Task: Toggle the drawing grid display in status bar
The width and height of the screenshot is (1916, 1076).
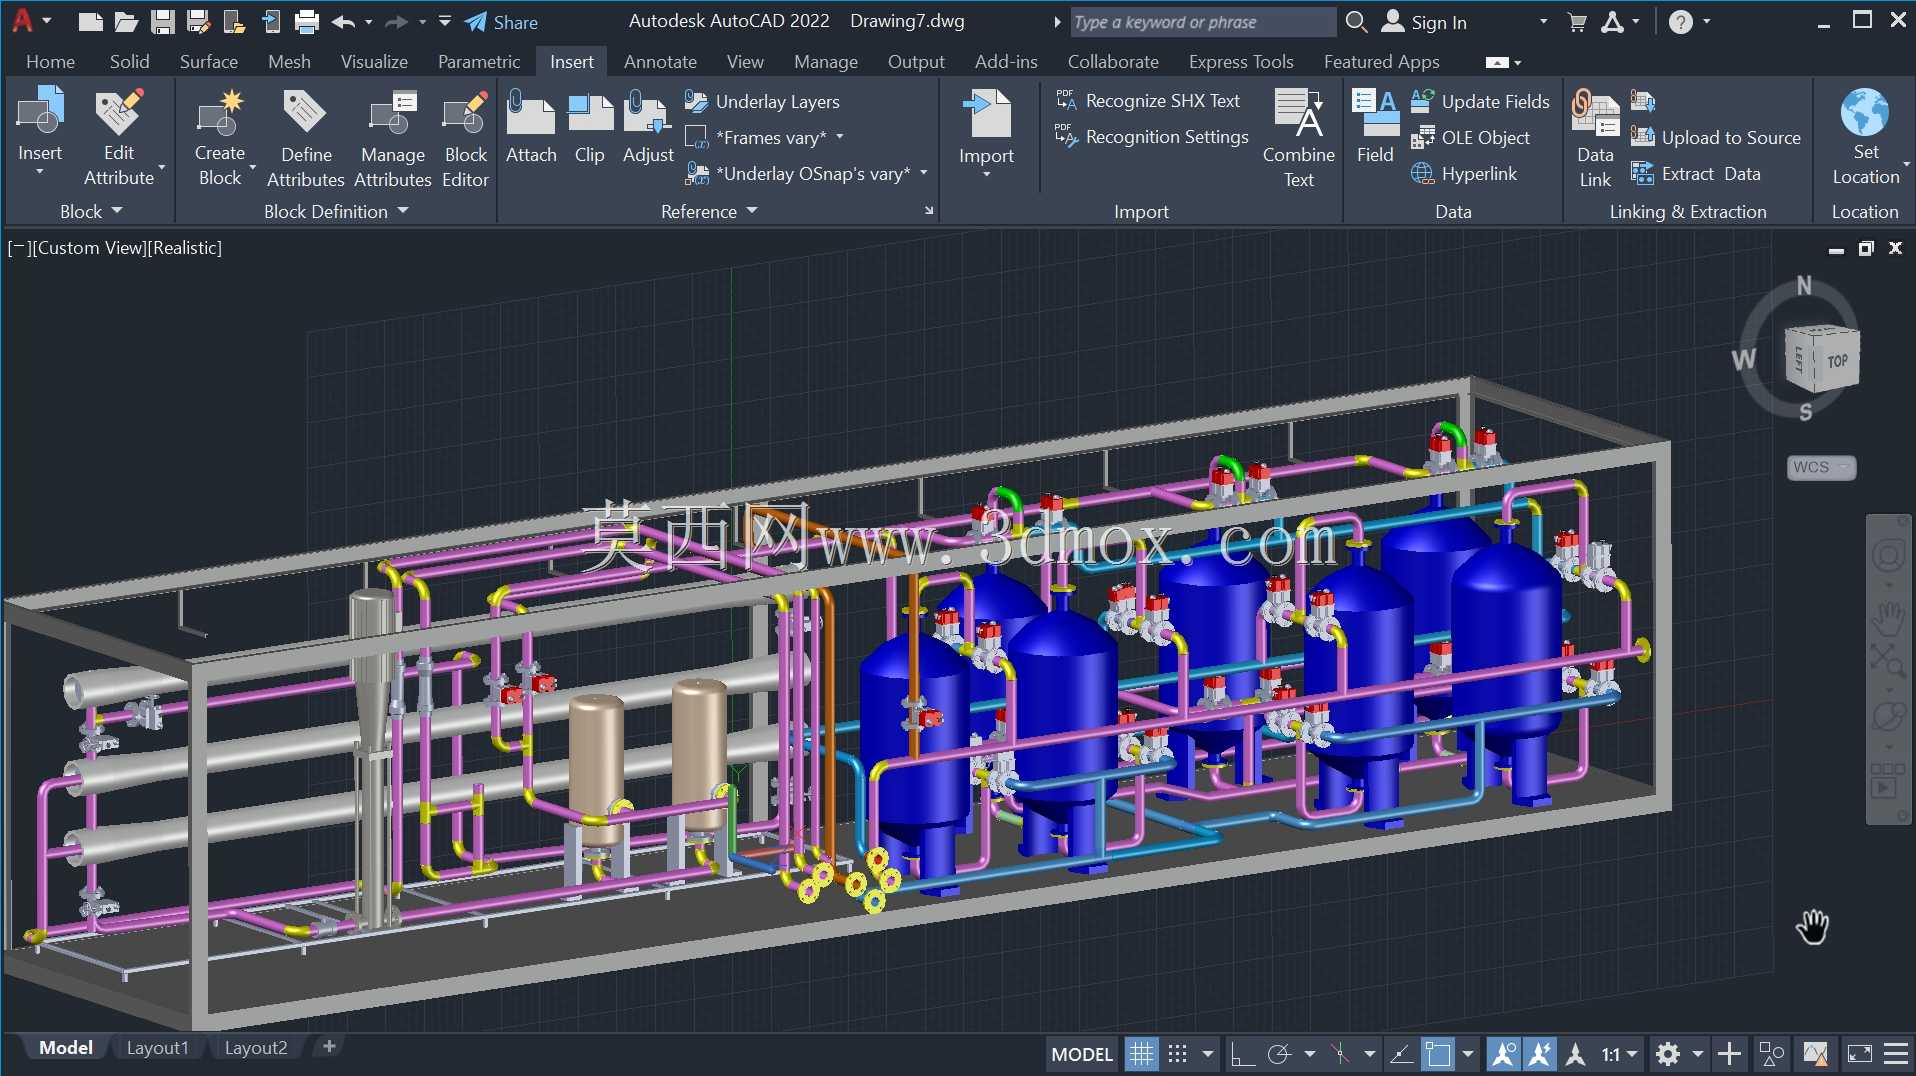Action: tap(1141, 1054)
